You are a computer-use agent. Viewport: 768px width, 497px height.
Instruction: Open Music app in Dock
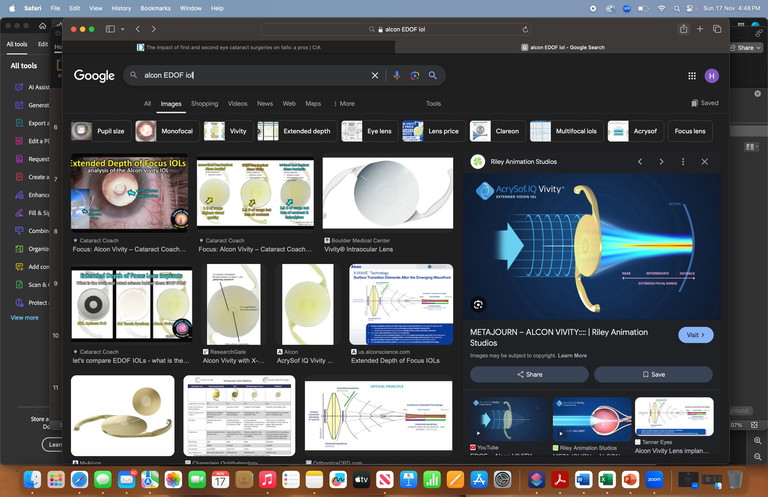click(267, 479)
